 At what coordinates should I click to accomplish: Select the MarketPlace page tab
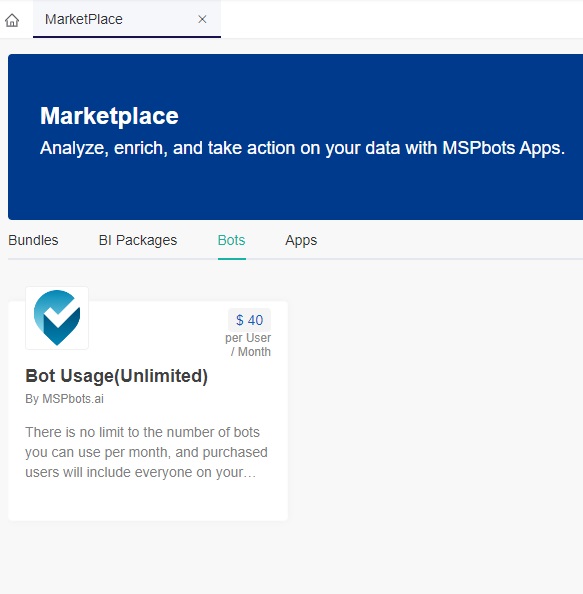[x=127, y=19]
